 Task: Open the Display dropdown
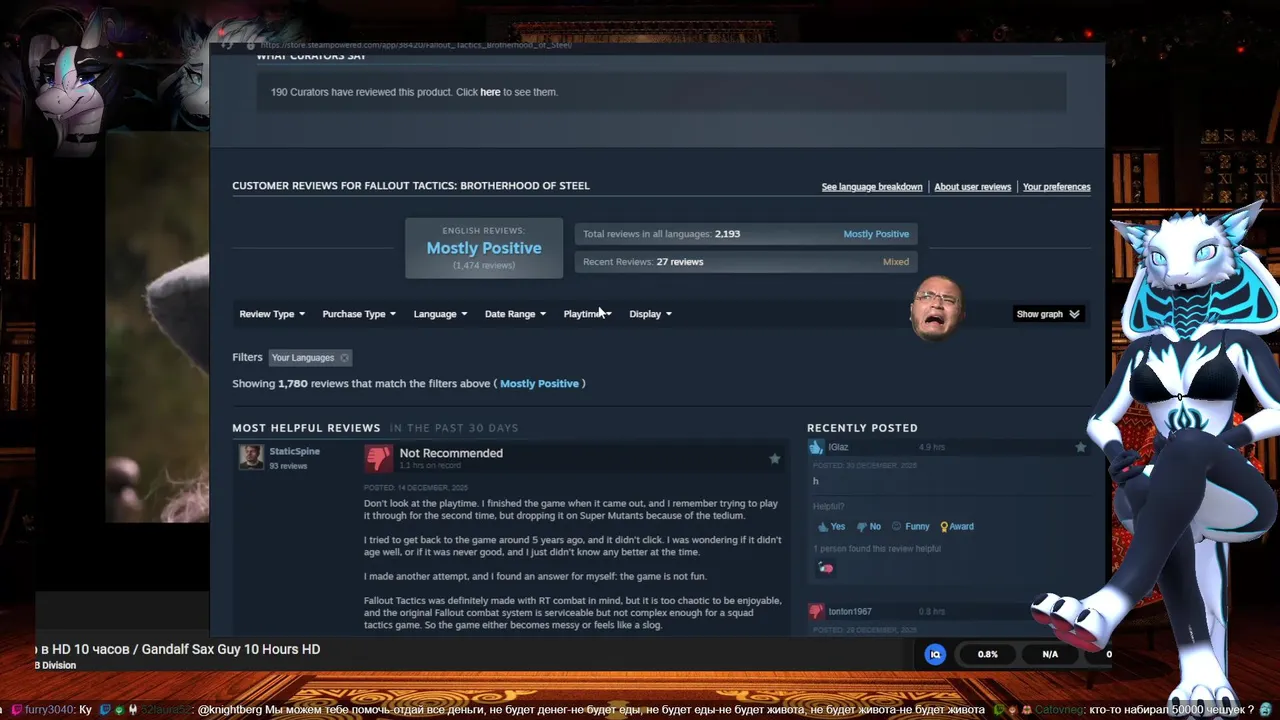[650, 314]
